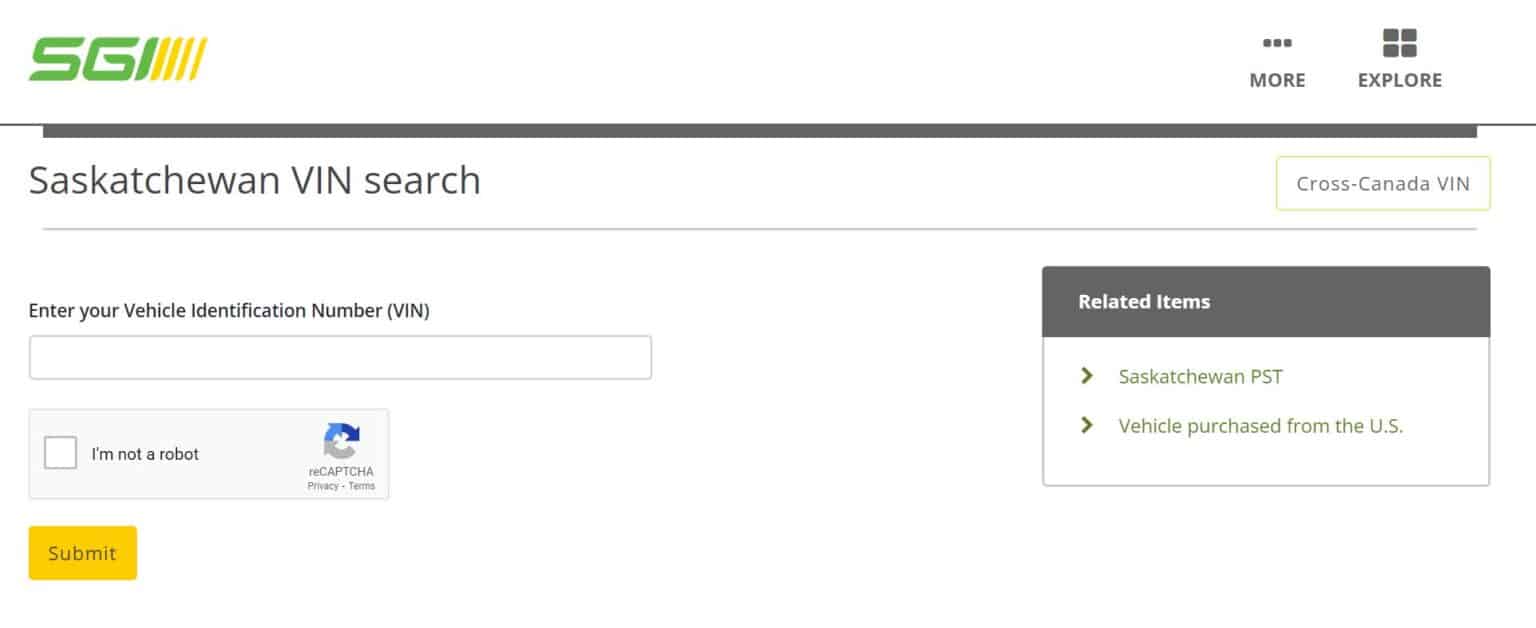The image size is (1536, 628).
Task: Select the MORE menu label
Action: (x=1277, y=80)
